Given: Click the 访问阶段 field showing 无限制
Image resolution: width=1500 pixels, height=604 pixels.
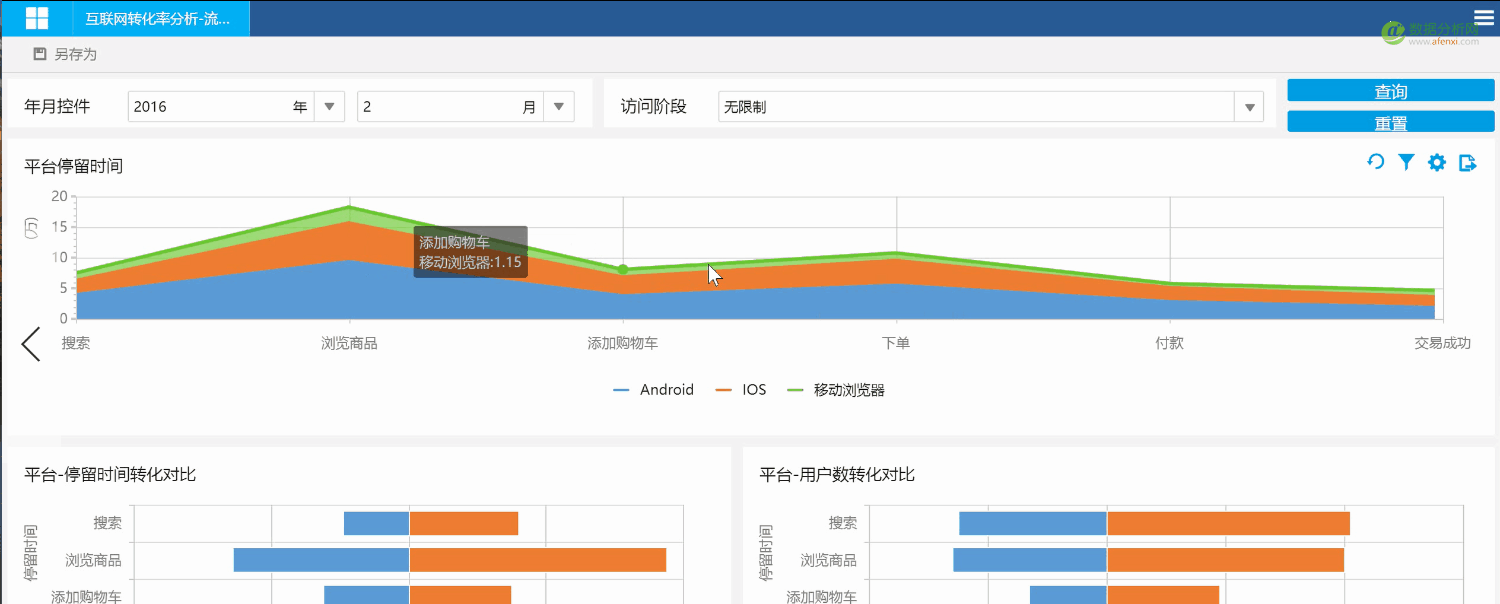Looking at the screenshot, I should click(x=977, y=107).
